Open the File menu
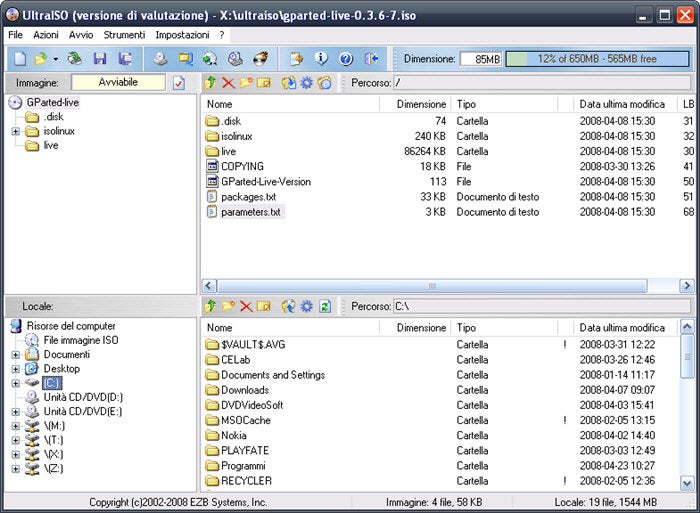 tap(15, 35)
